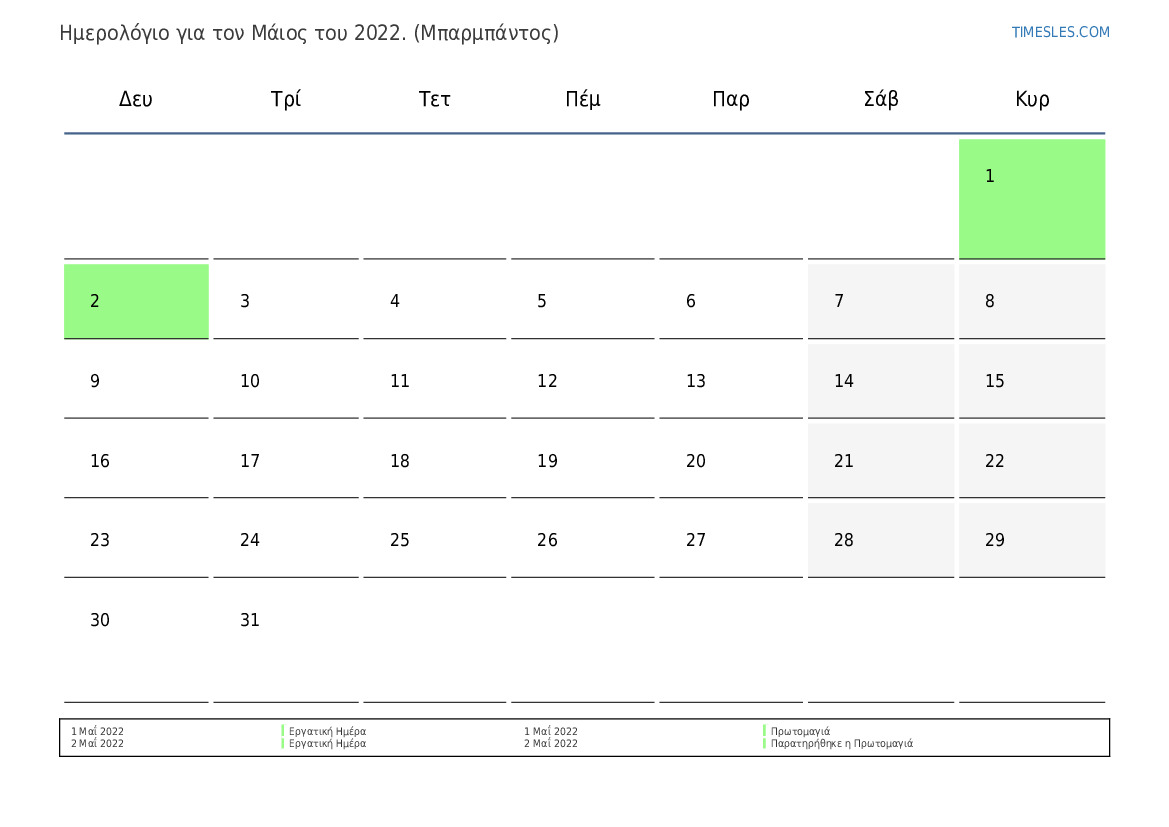The width and height of the screenshot is (1169, 827).
Task: Pick day 18 in Τετ column
Action: click(435, 461)
